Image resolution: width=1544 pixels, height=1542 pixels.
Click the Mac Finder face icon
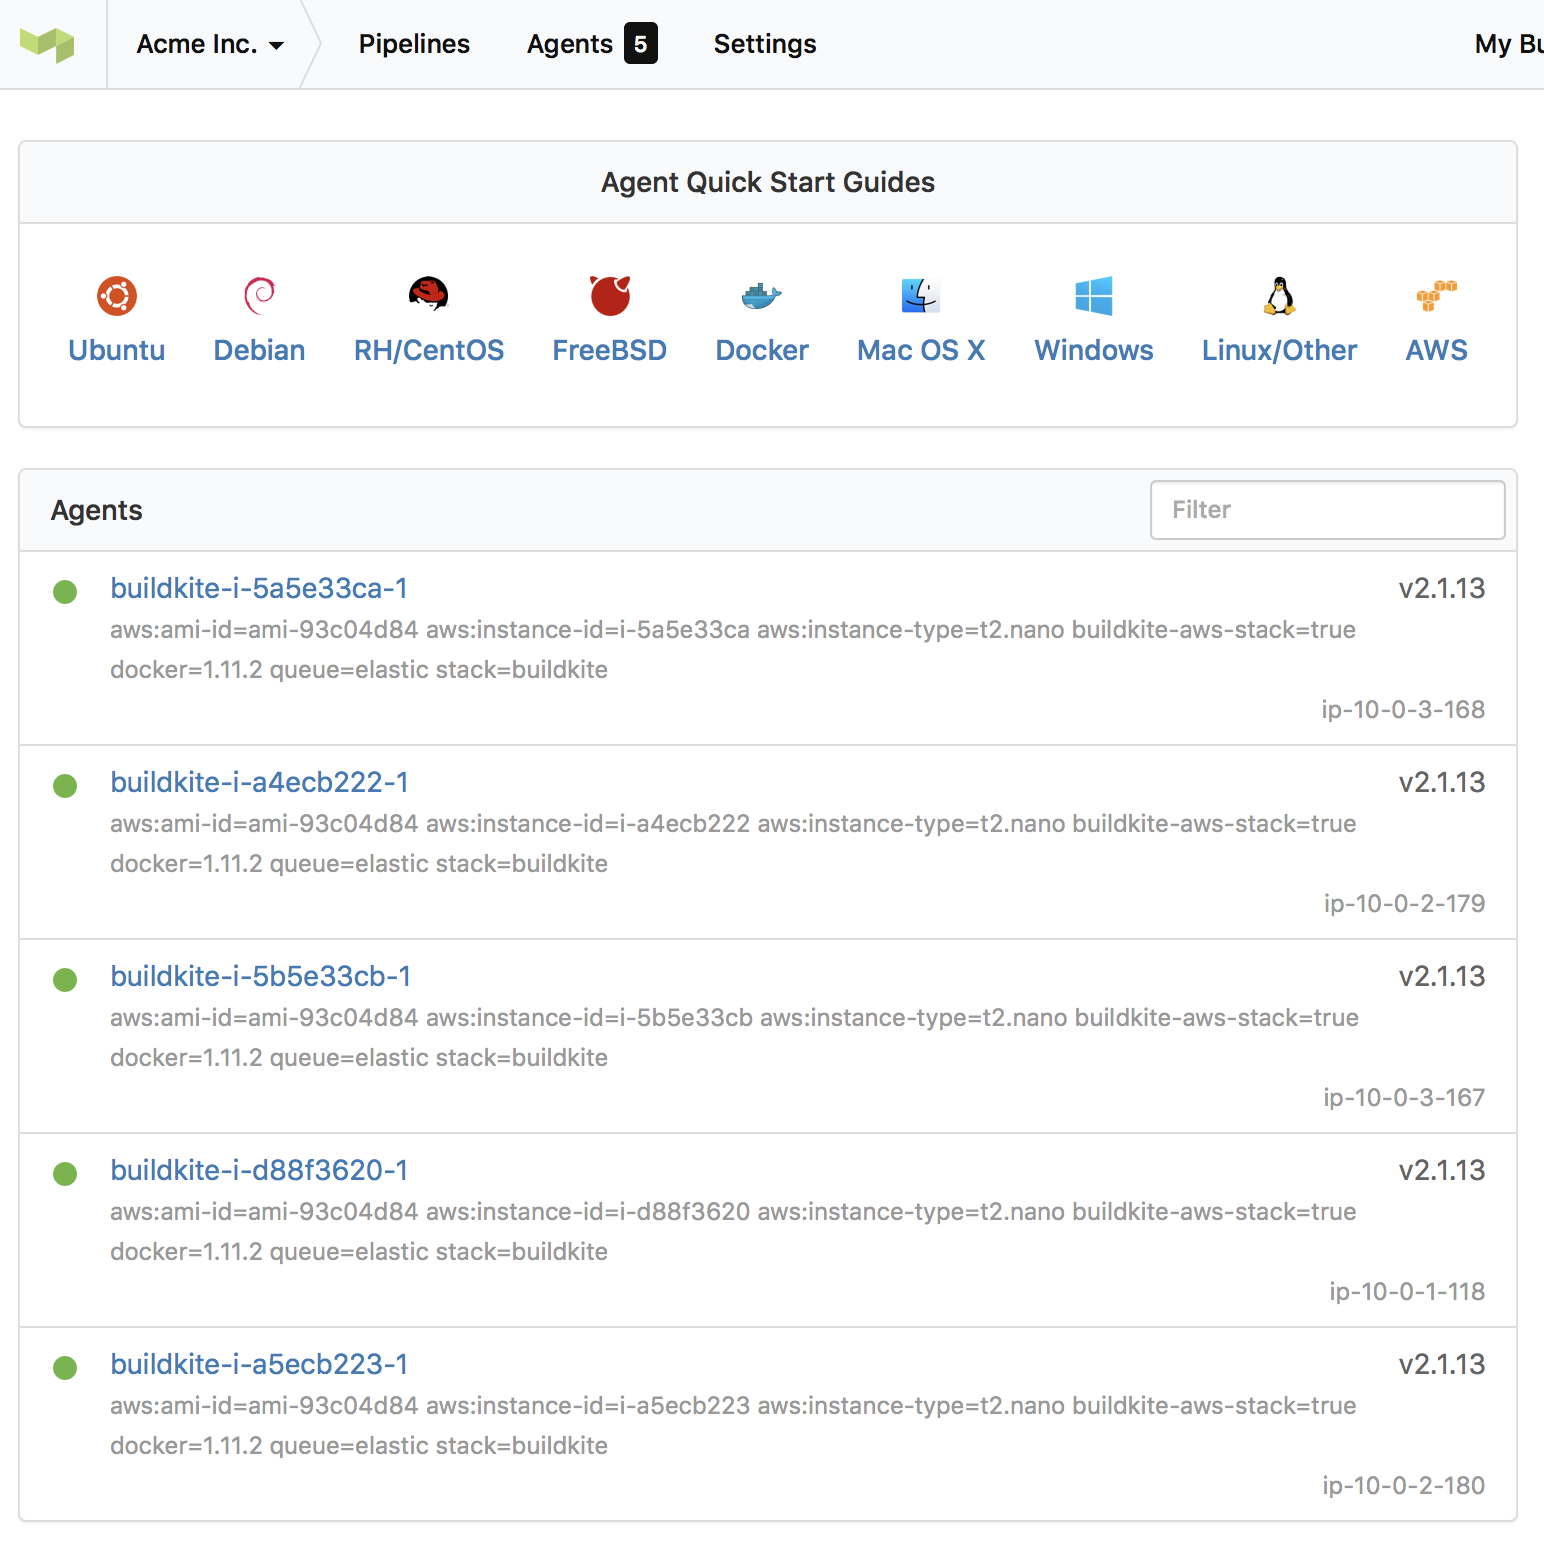tap(921, 296)
